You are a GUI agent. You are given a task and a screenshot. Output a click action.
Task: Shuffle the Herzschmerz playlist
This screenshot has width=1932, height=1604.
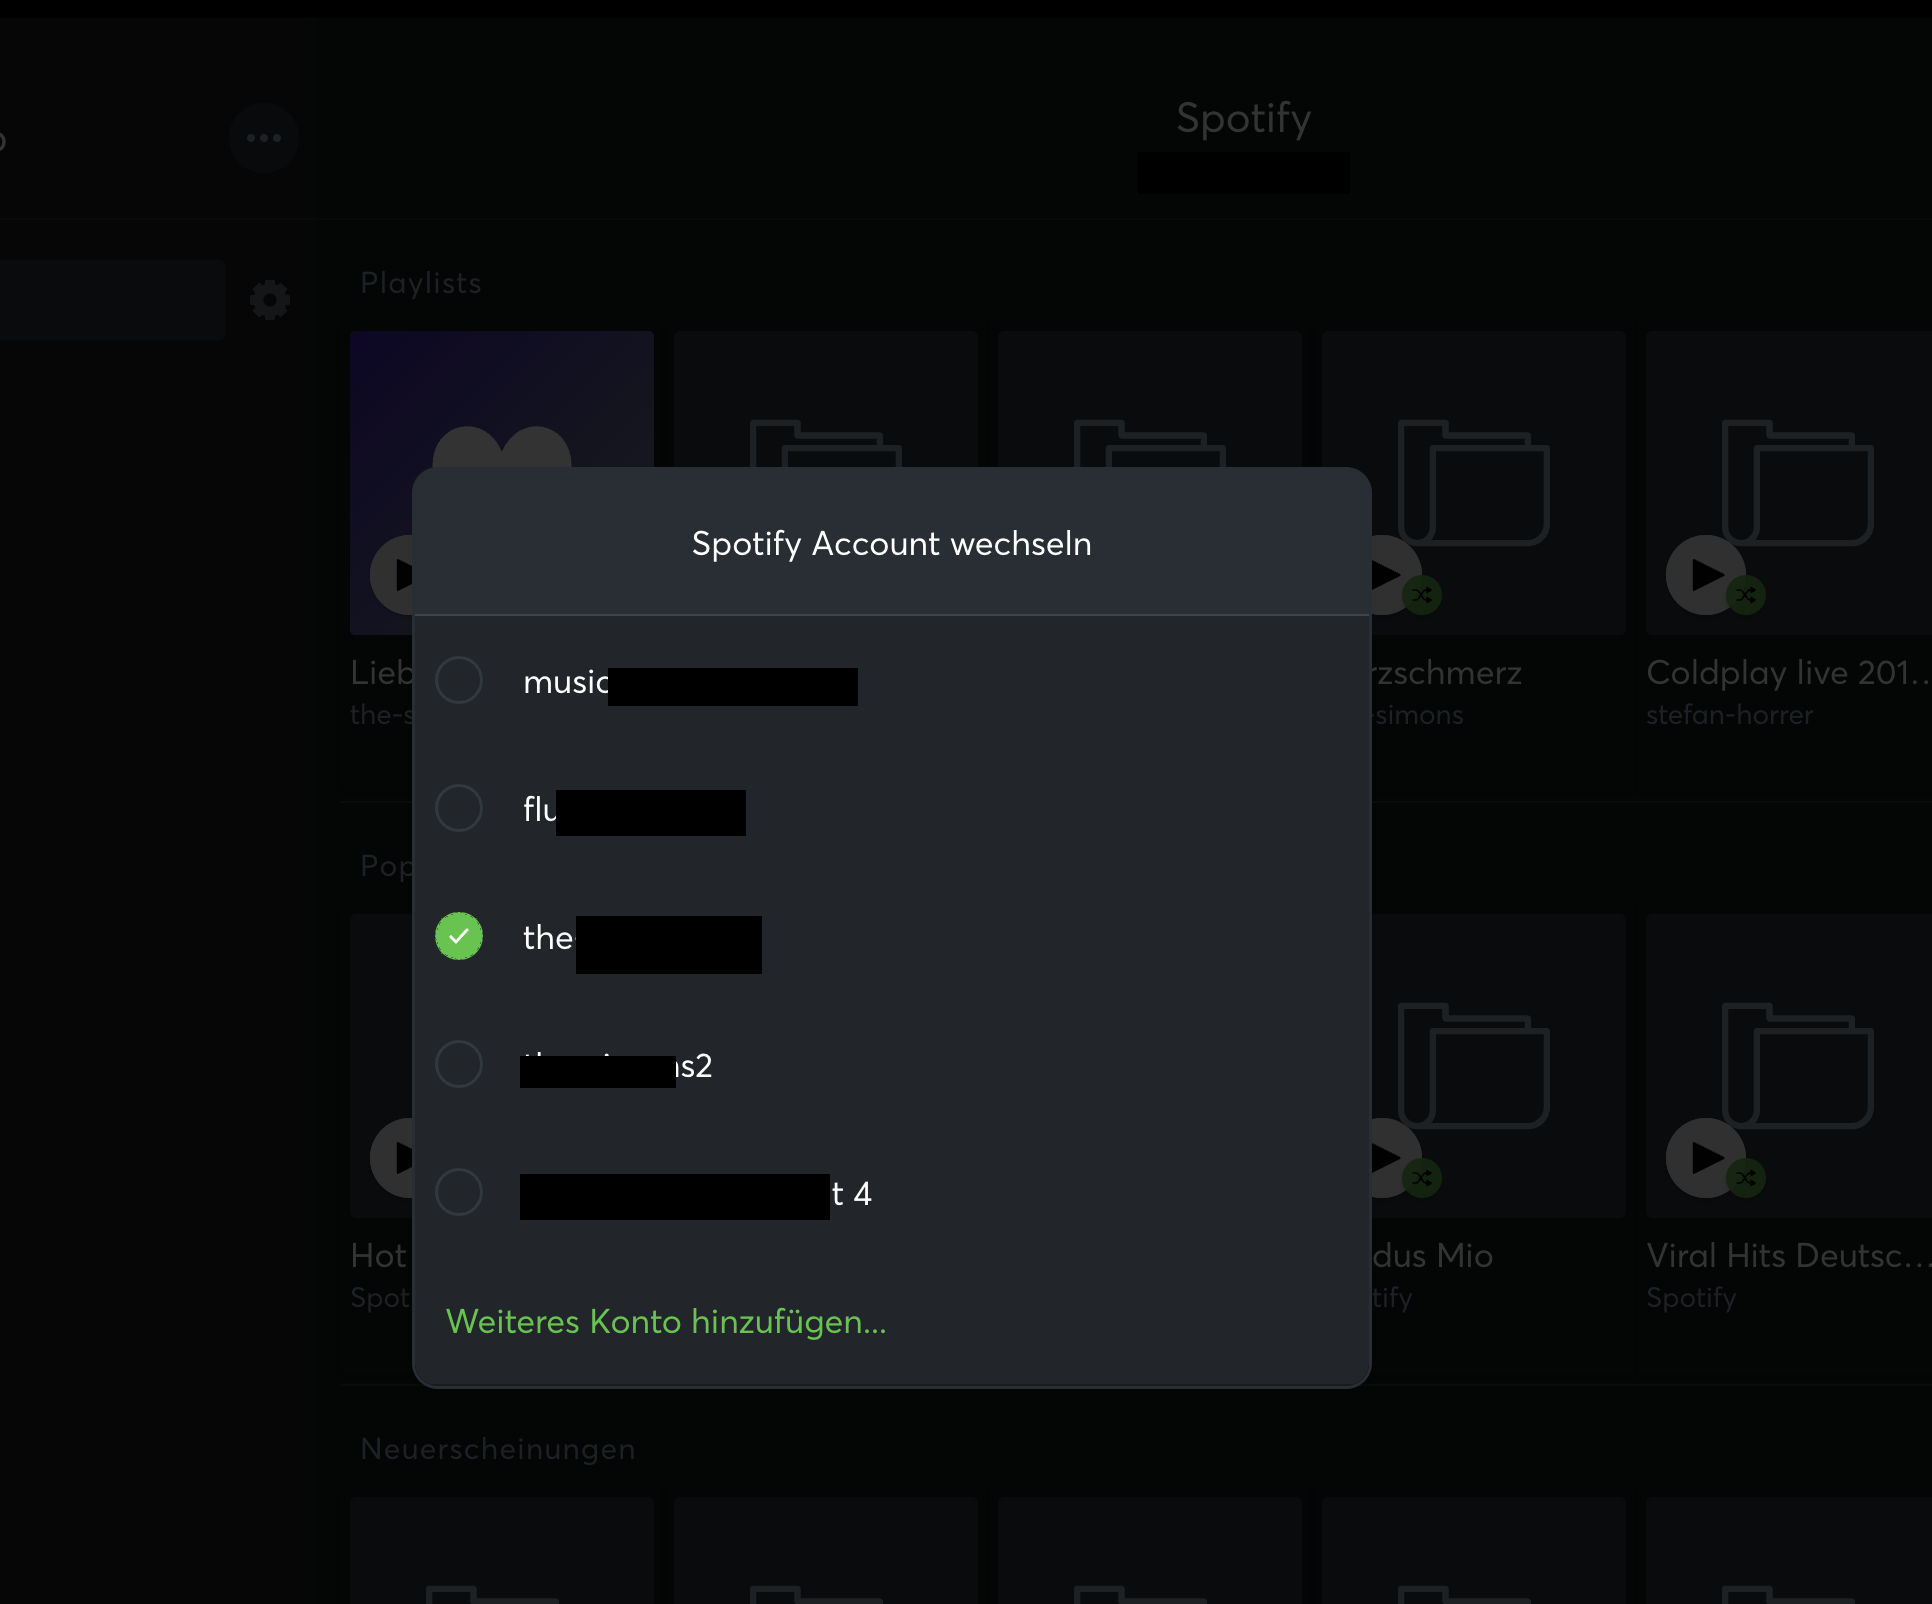1422,596
